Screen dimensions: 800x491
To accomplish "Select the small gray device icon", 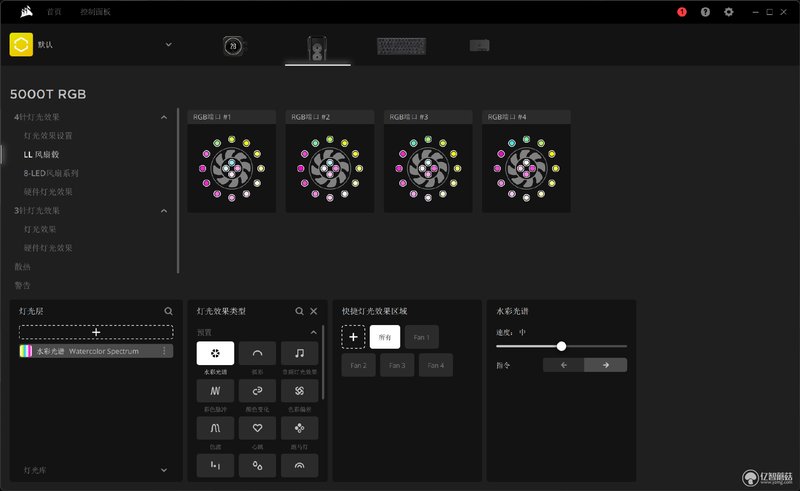I will pos(480,45).
